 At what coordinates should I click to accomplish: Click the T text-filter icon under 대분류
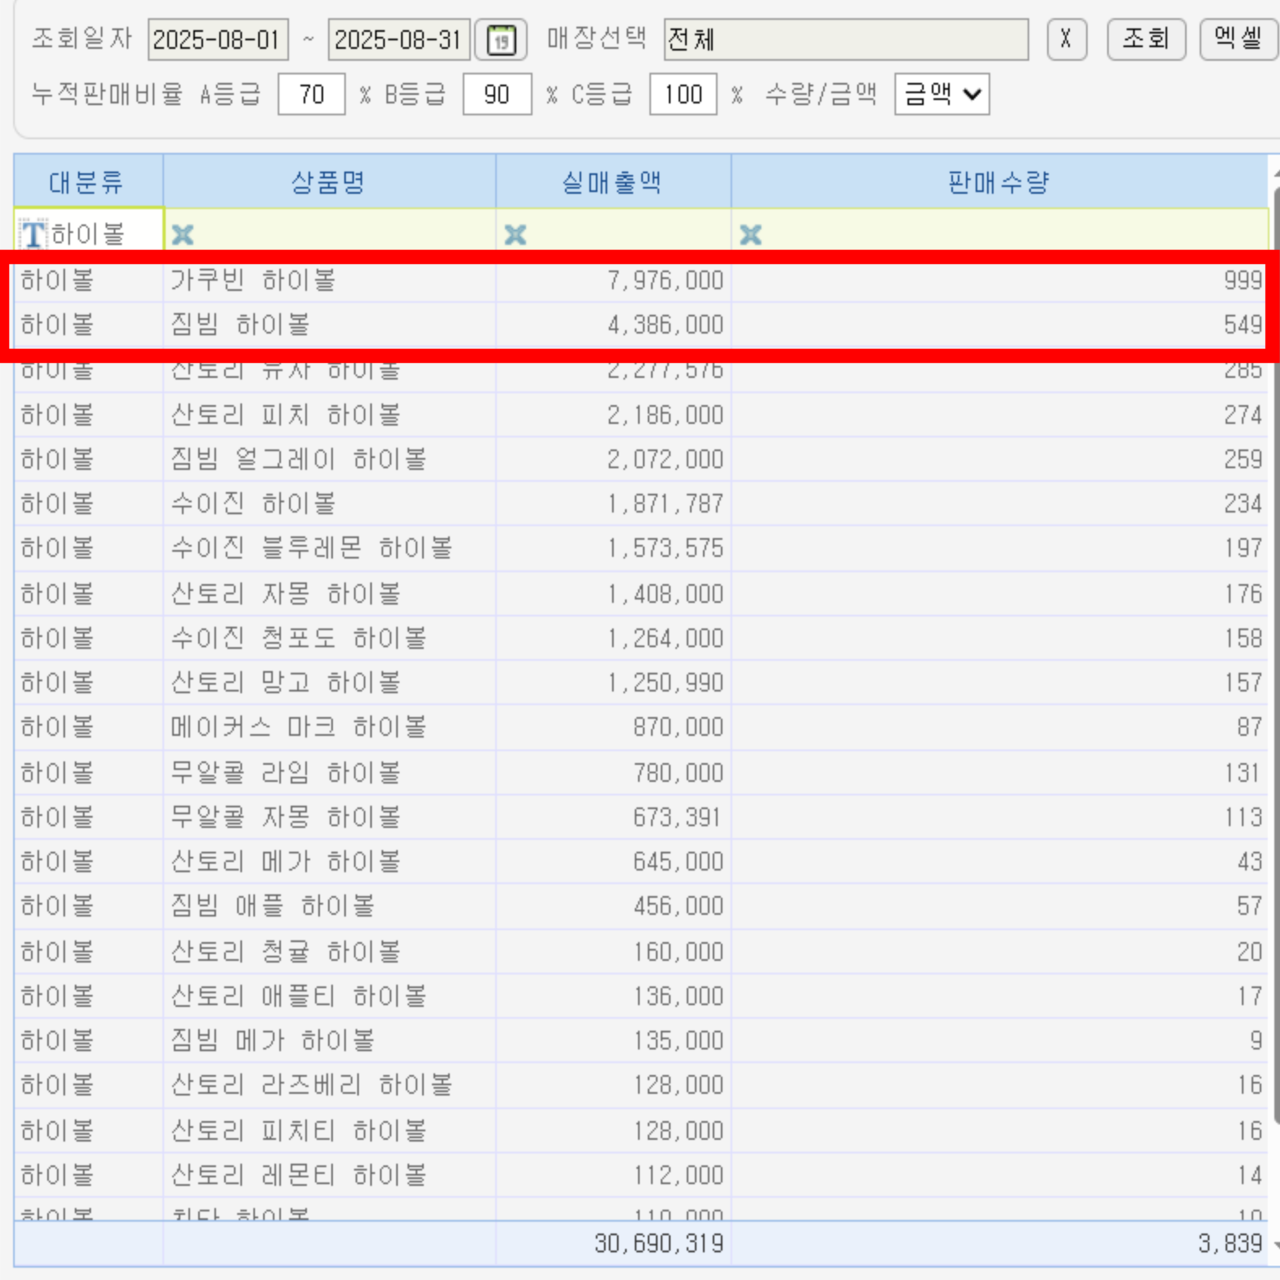point(34,235)
